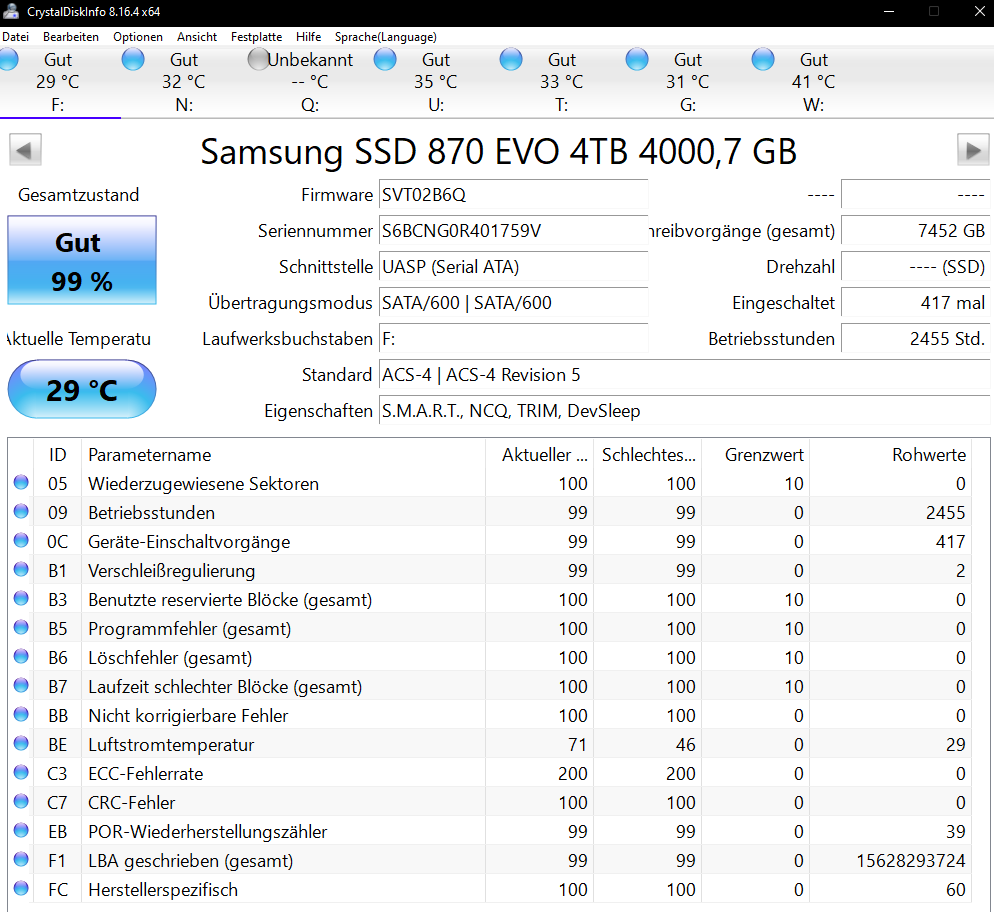Click the Schnittstelle UASP field
The image size is (994, 912).
coord(513,267)
